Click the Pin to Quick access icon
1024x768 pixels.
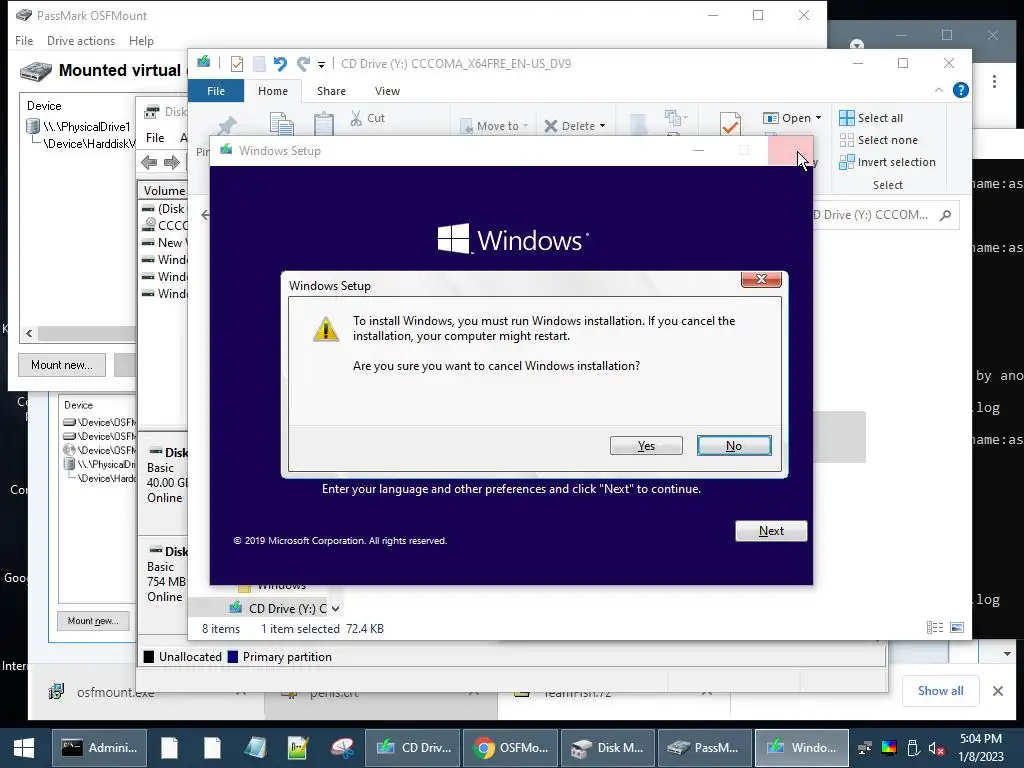[227, 125]
